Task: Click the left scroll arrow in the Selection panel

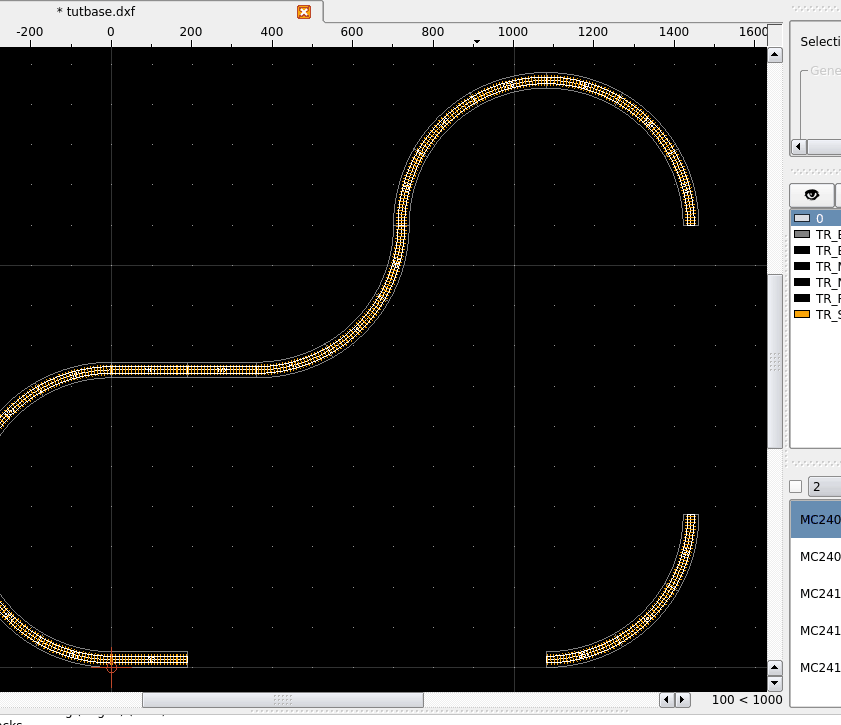Action: [798, 147]
